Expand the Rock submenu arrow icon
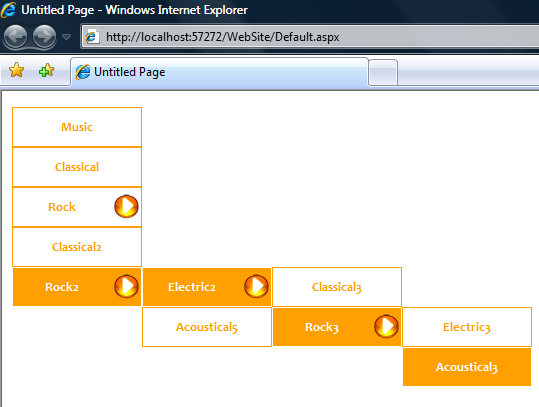This screenshot has width=539, height=407. pyautogui.click(x=126, y=207)
